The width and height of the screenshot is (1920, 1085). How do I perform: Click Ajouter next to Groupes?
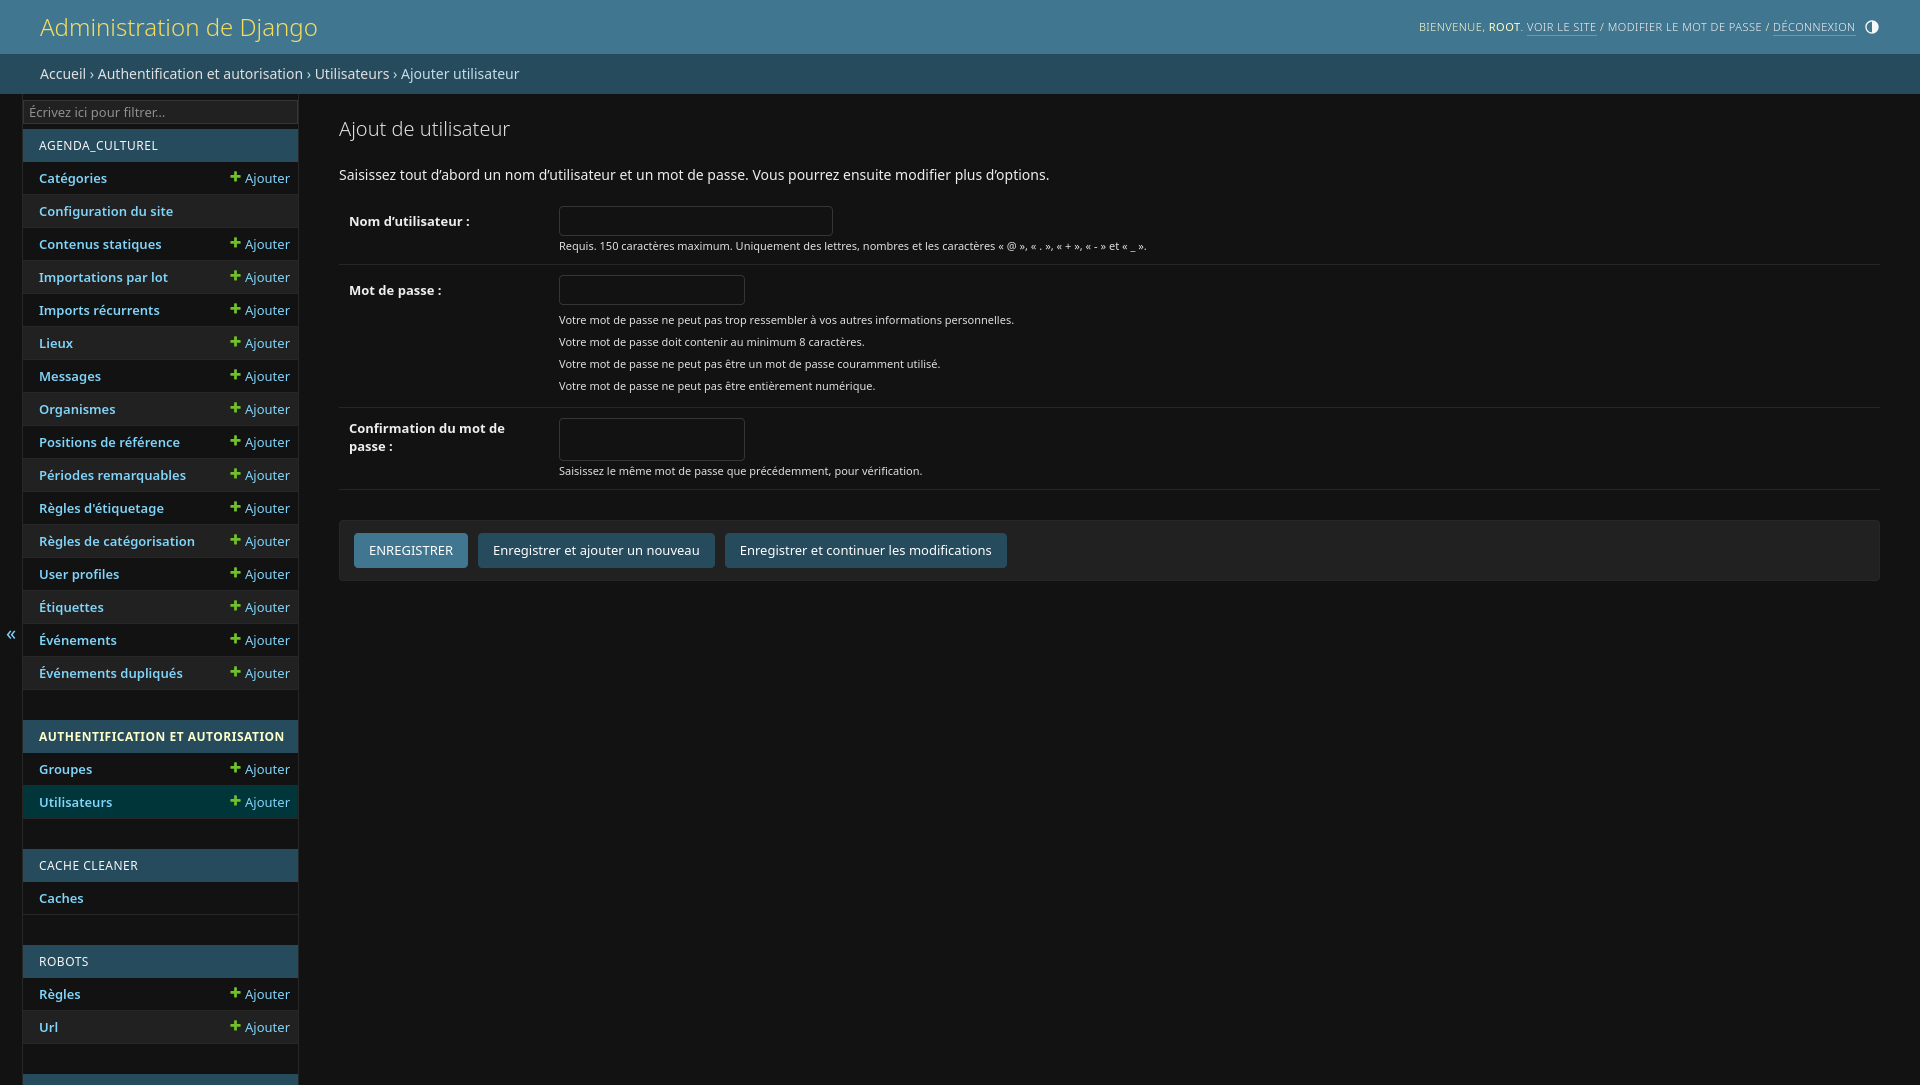[x=260, y=769]
